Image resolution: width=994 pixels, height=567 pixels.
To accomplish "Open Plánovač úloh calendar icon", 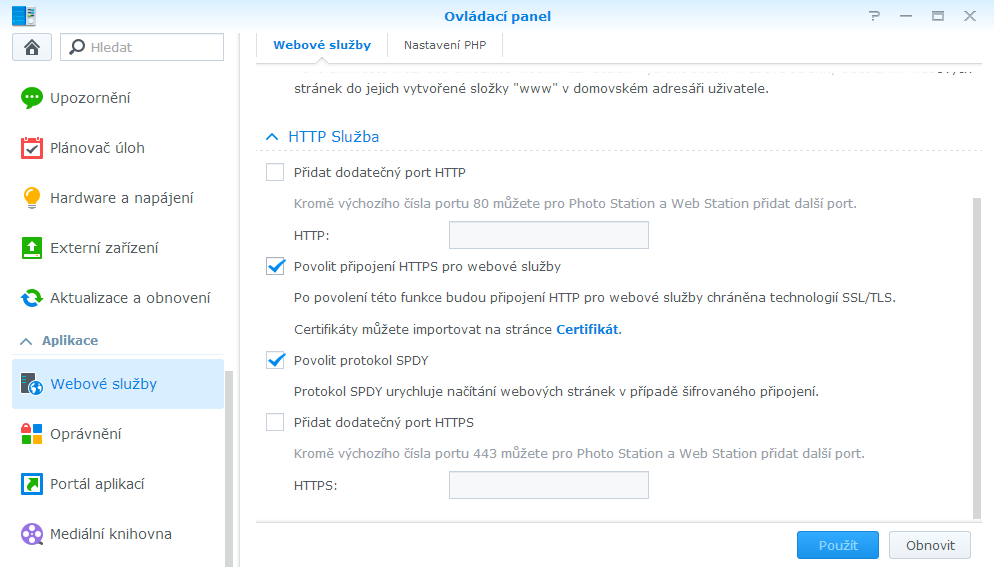I will point(33,148).
